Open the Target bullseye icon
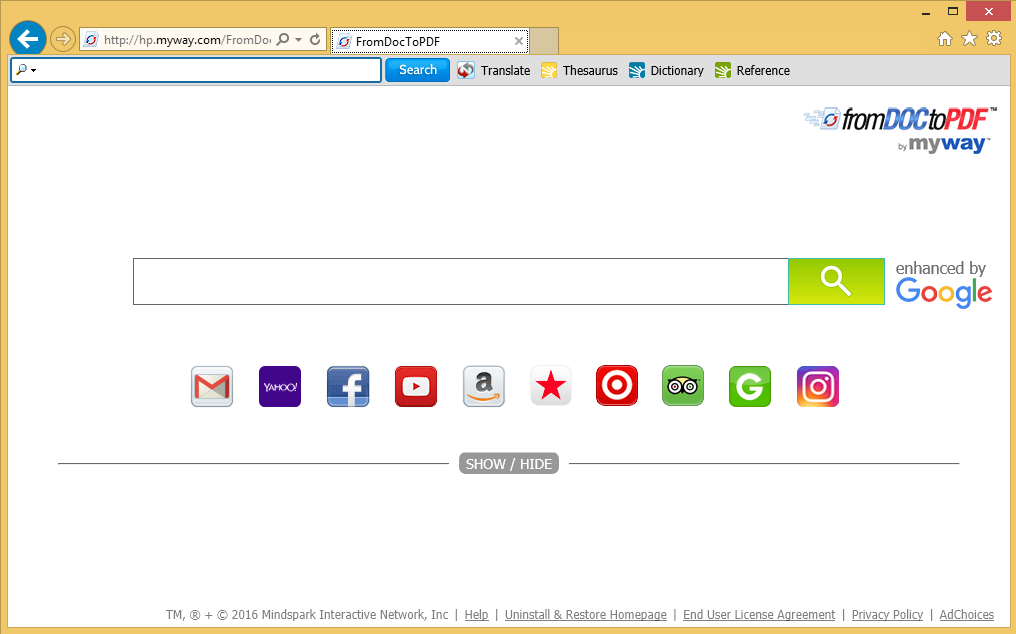This screenshot has width=1016, height=634. click(x=617, y=386)
